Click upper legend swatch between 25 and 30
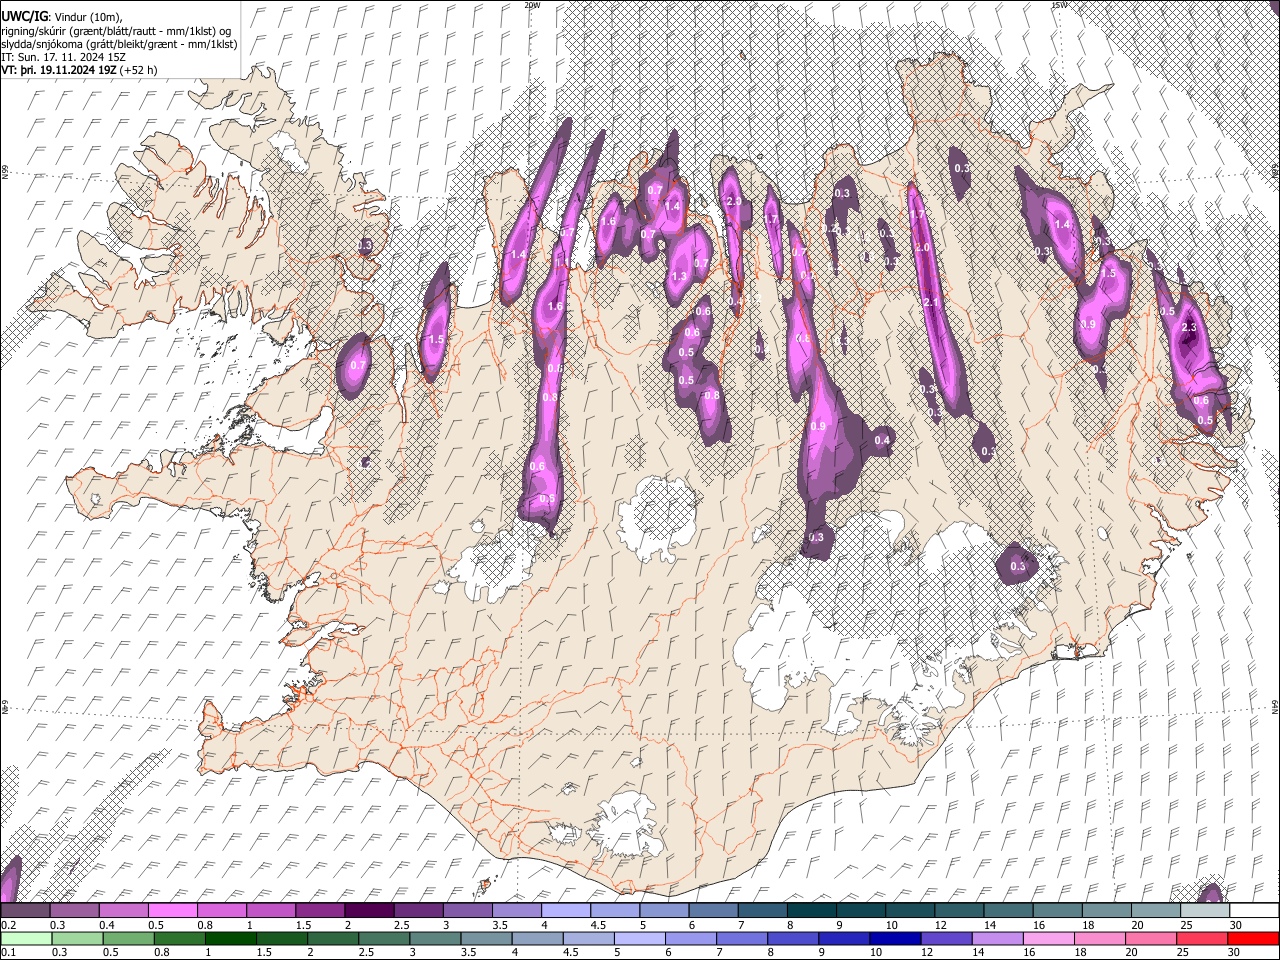Viewport: 1280px width, 960px height. tap(1205, 910)
